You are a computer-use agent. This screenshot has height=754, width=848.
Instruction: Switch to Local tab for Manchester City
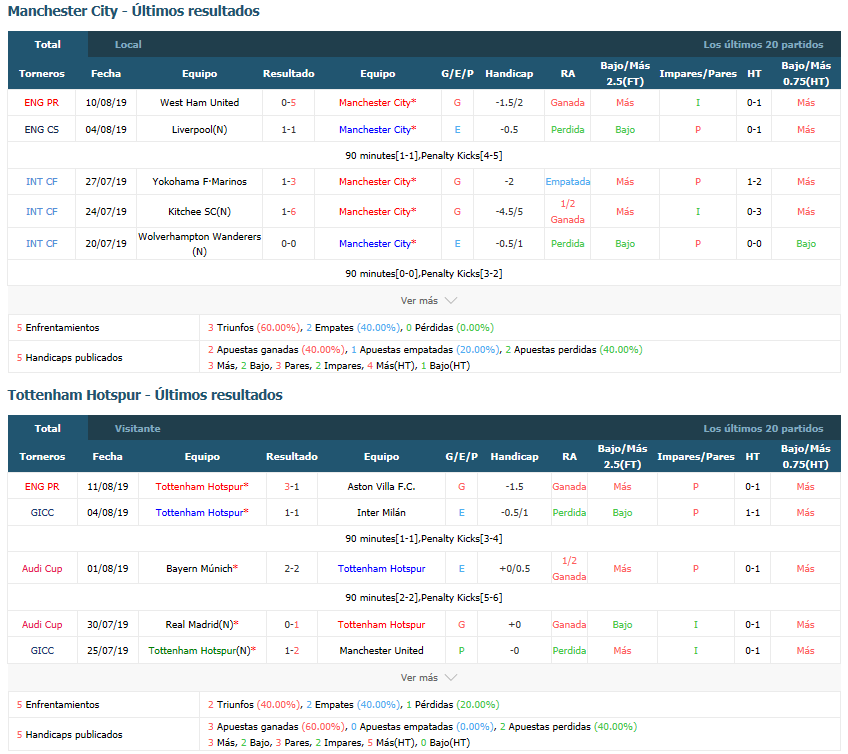pos(128,44)
